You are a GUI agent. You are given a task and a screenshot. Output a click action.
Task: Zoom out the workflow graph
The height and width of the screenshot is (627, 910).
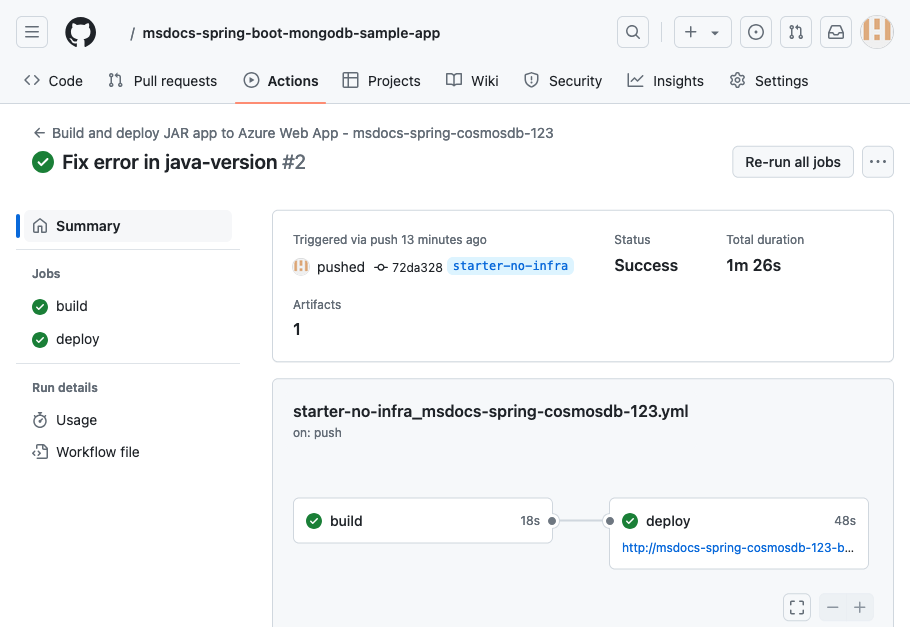coord(832,607)
